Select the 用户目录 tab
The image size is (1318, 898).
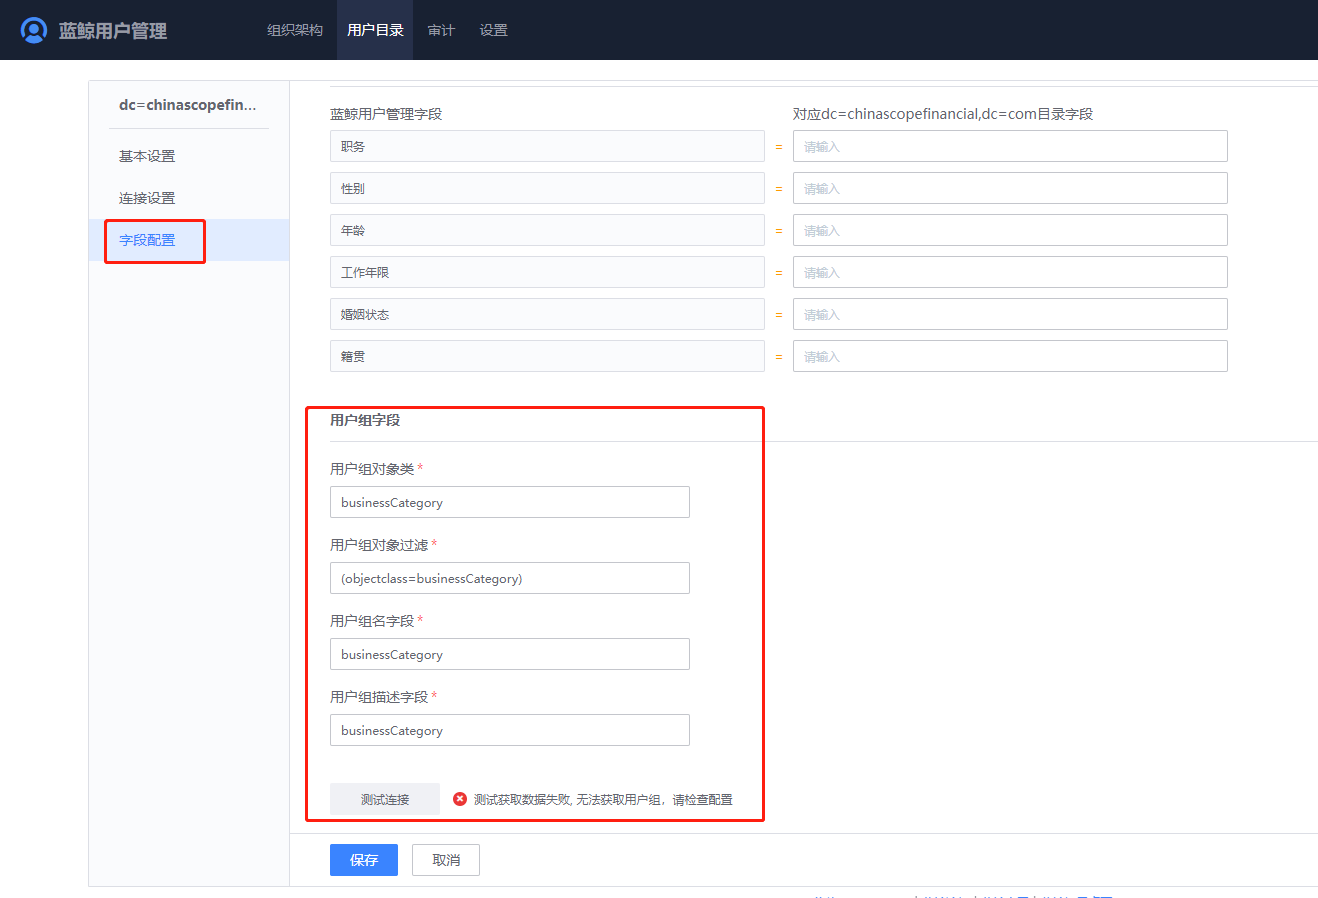[x=375, y=30]
